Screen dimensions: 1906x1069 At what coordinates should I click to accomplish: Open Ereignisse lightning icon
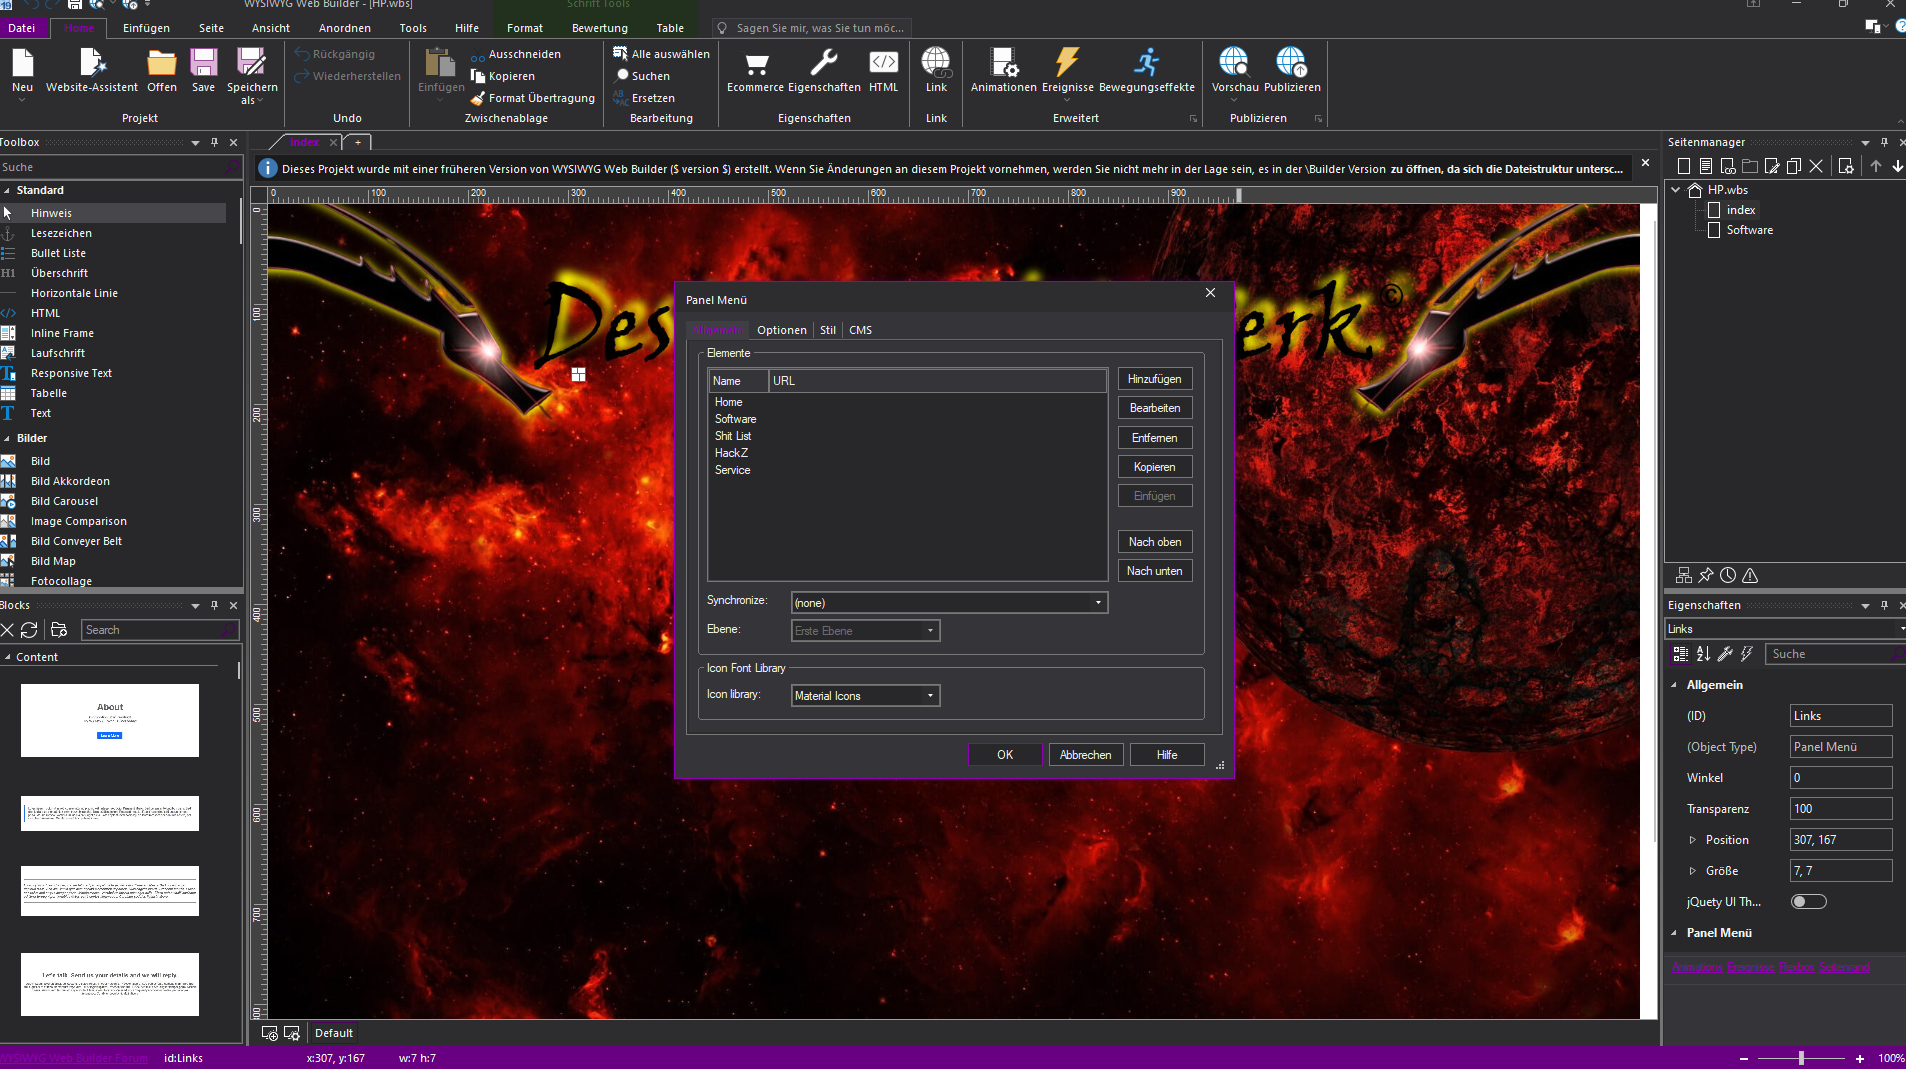[x=1067, y=62]
